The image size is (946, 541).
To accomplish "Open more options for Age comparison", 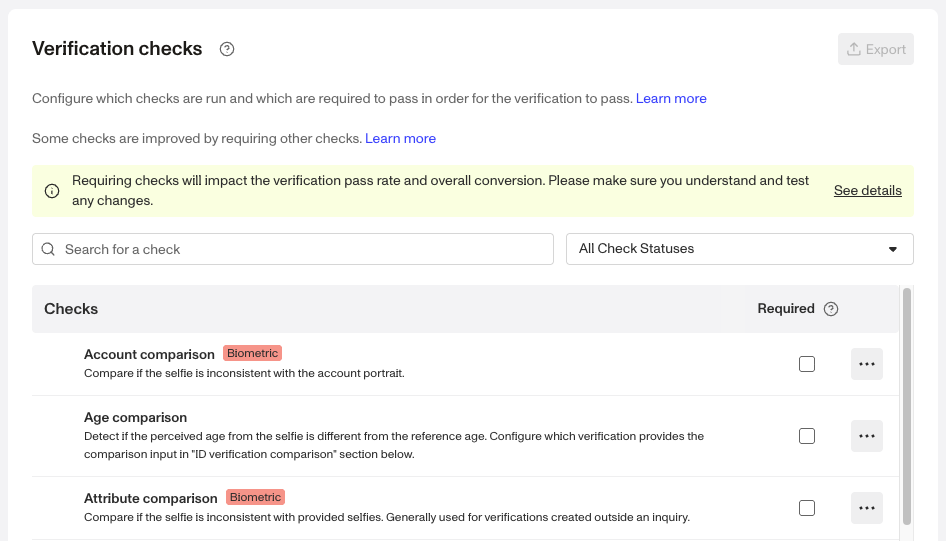I will point(867,436).
